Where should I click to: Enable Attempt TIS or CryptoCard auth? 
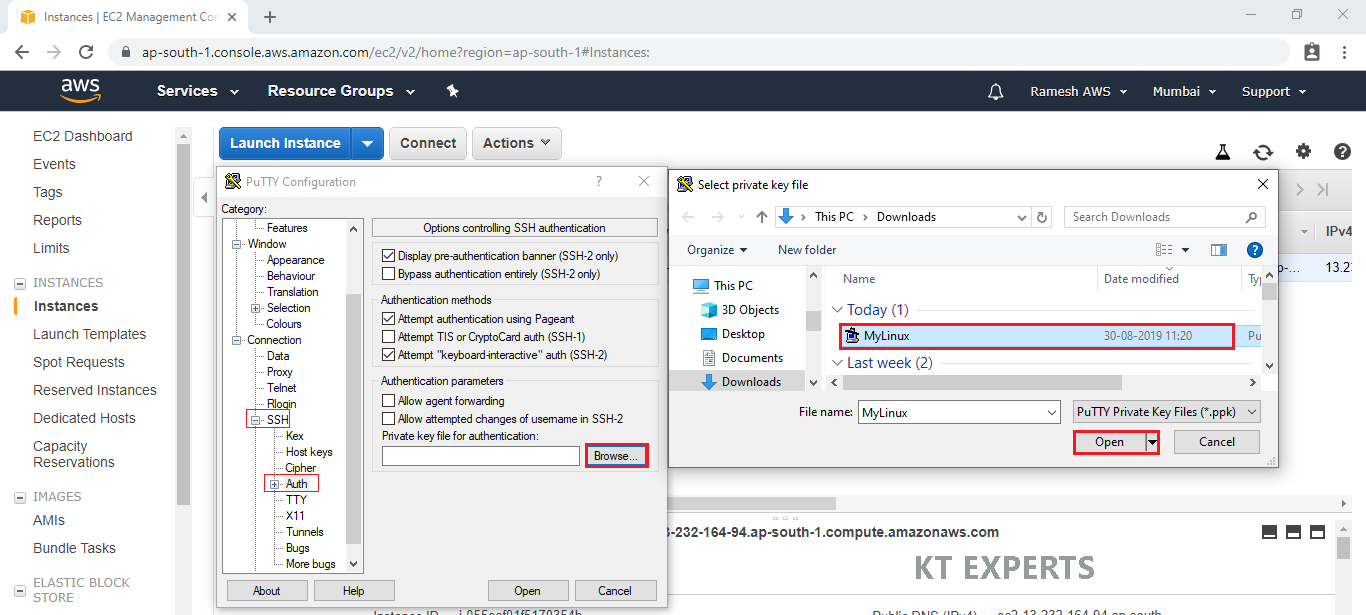click(x=390, y=337)
